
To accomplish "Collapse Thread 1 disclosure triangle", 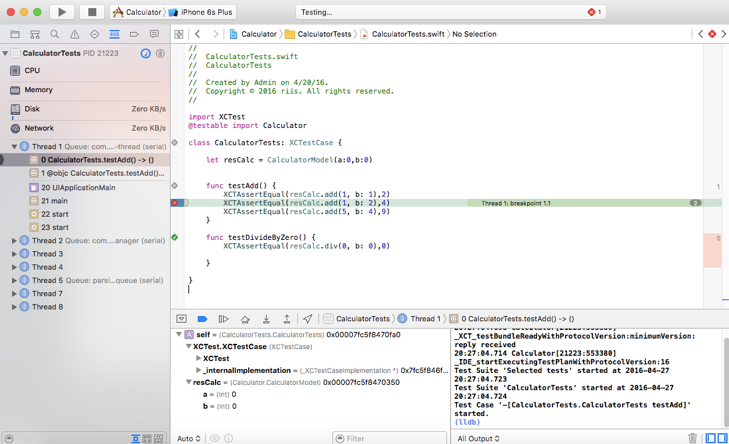I will 14,146.
